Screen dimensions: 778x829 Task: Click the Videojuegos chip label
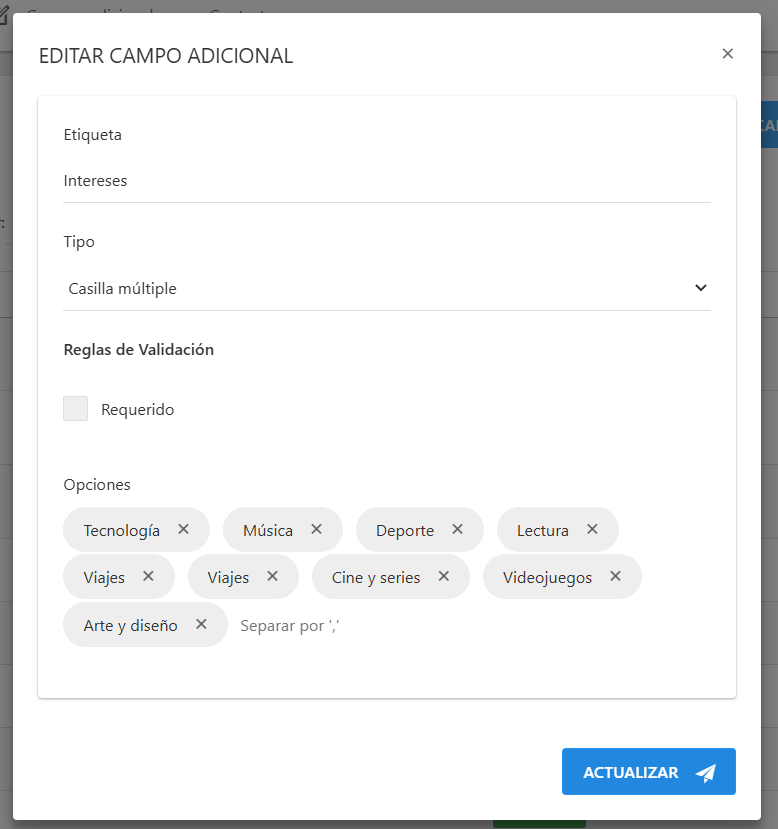point(548,577)
